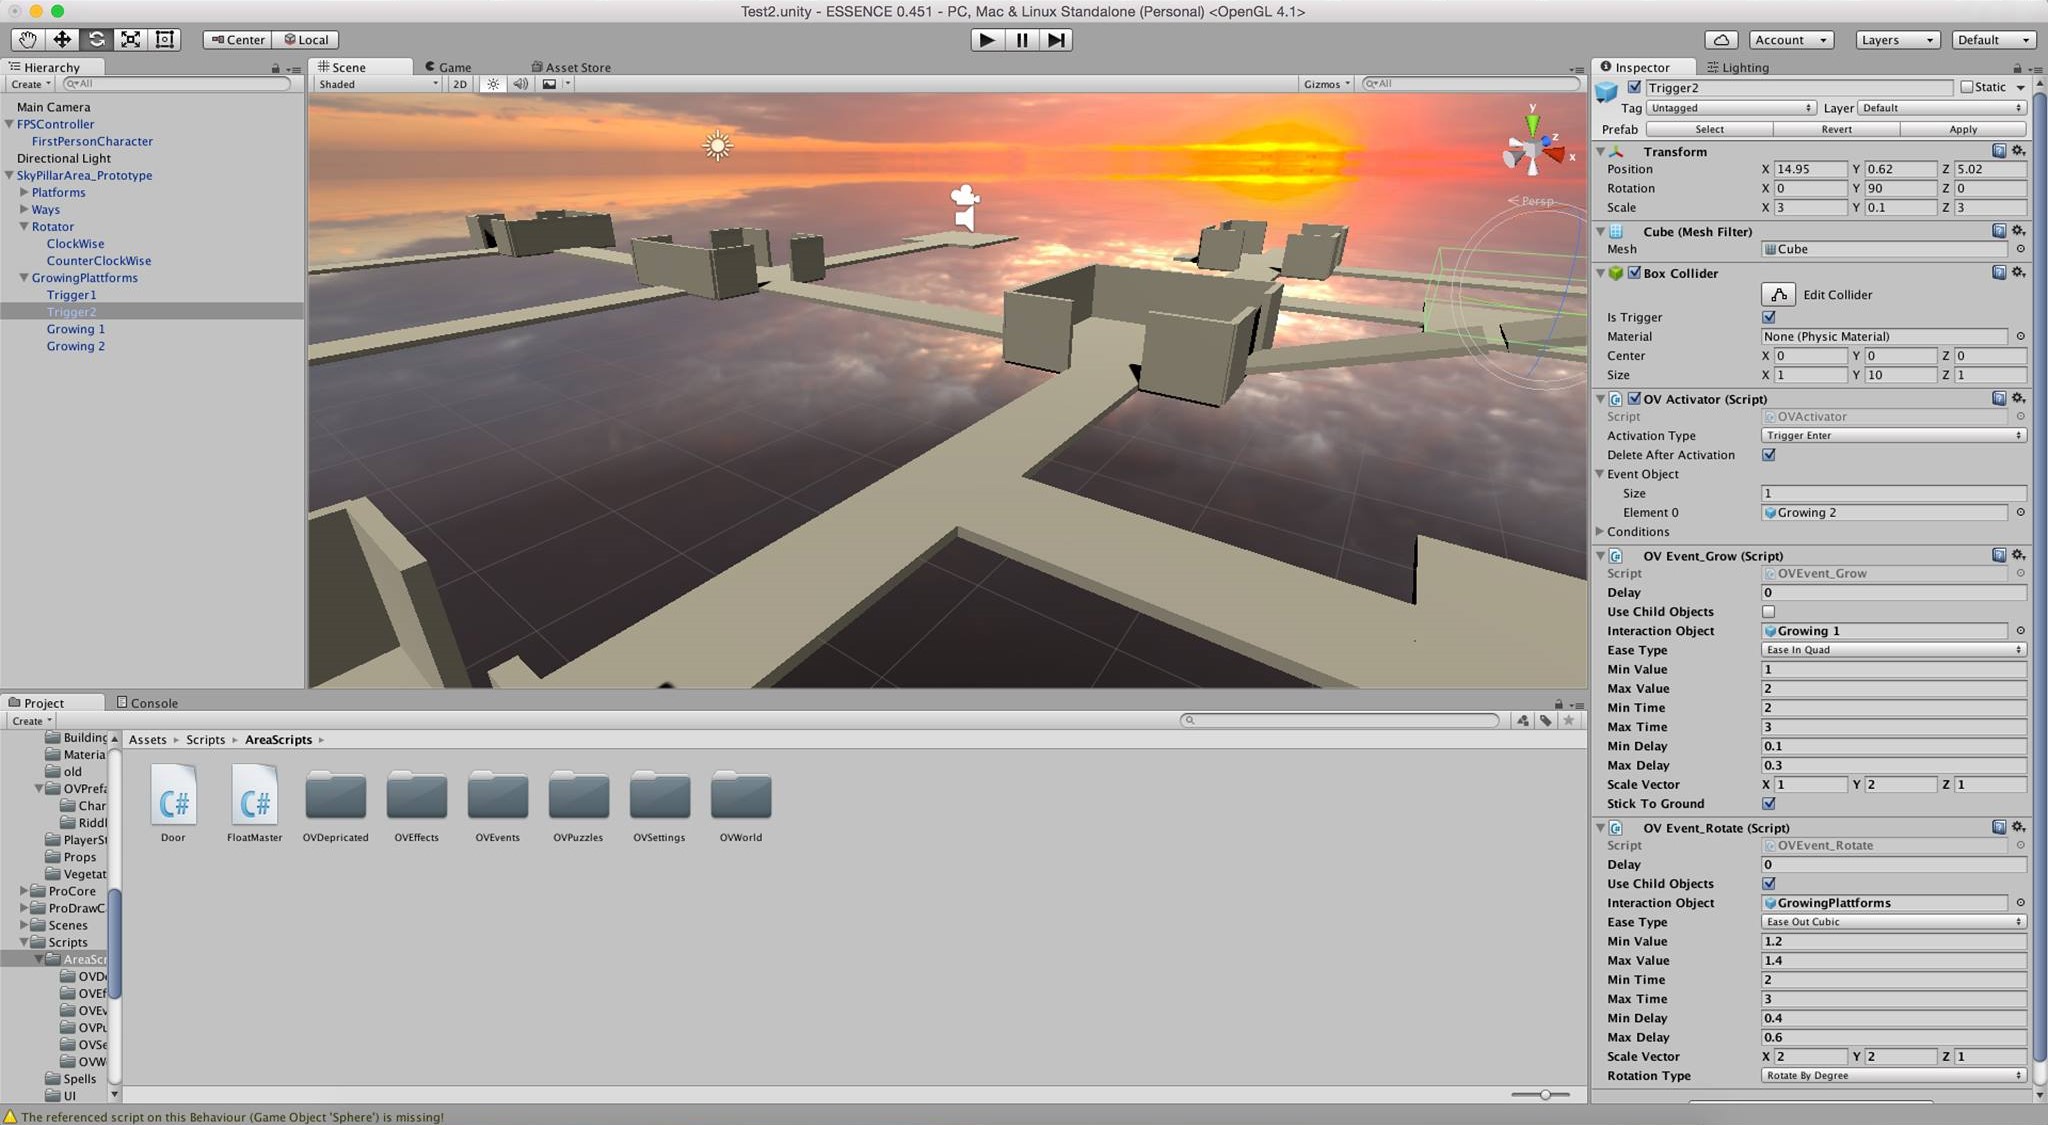Toggle the Static checkbox
This screenshot has height=1125, width=2048.
pos(1967,87)
